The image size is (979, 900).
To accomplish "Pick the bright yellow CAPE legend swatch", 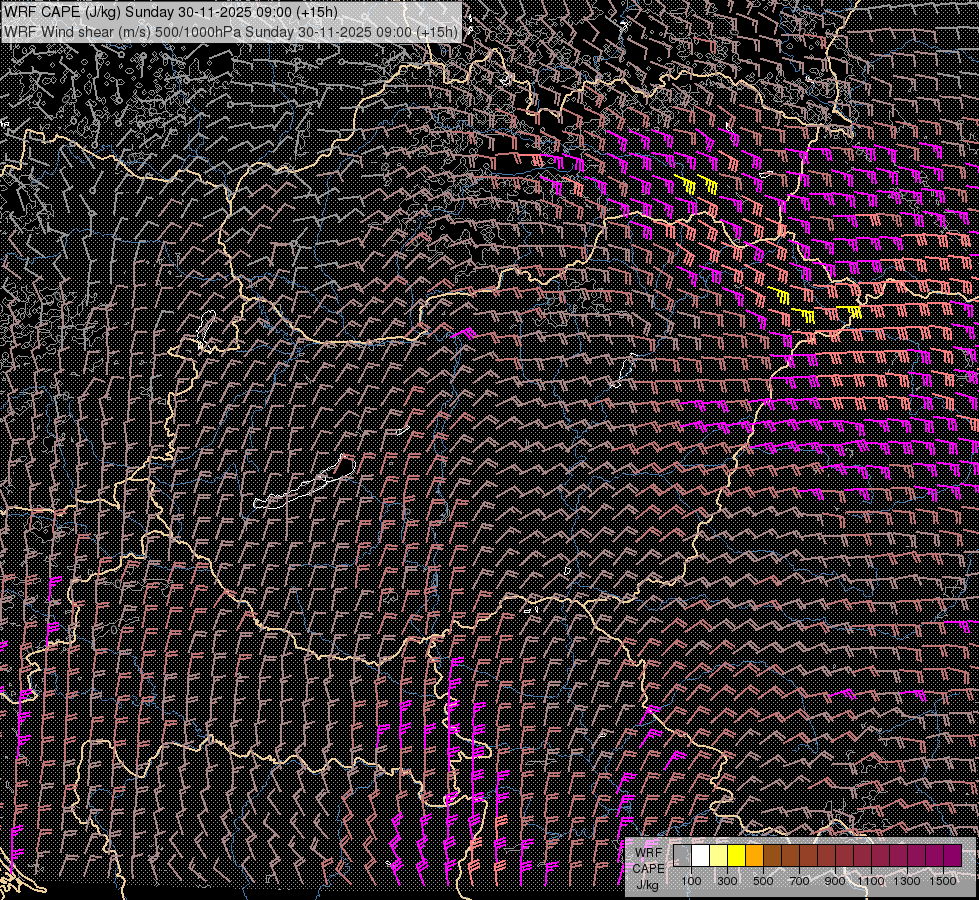I will click(x=737, y=855).
